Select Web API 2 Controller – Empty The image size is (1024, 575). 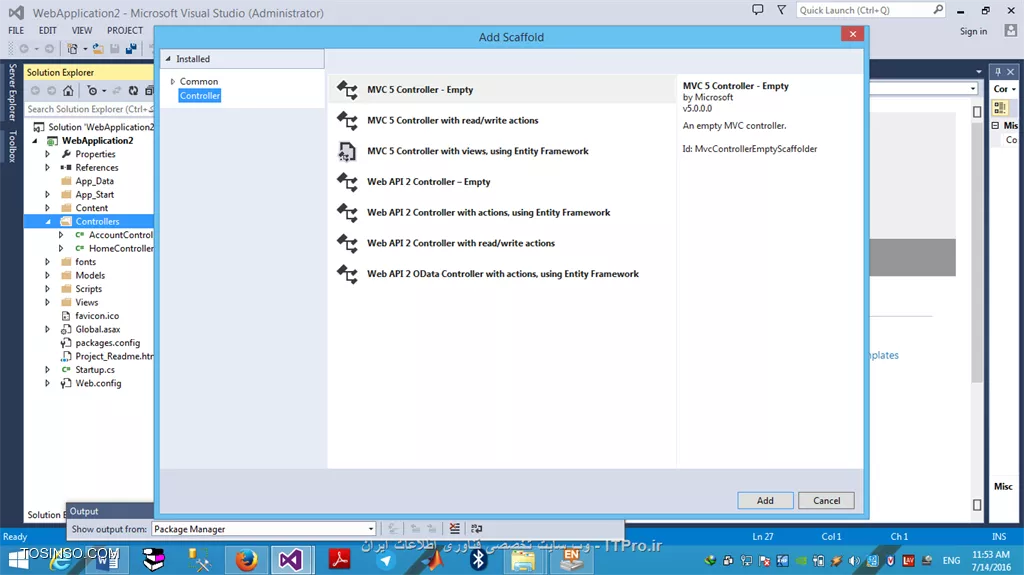coord(502,182)
